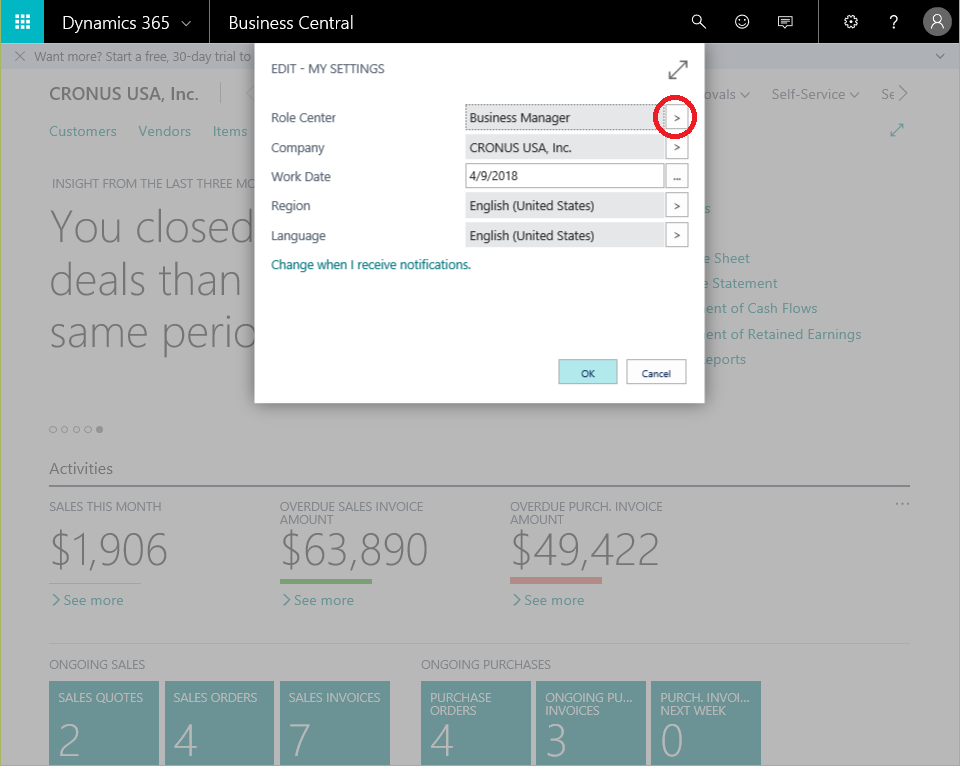Expand the notification bar chevron
The width and height of the screenshot is (960, 766).
[940, 56]
